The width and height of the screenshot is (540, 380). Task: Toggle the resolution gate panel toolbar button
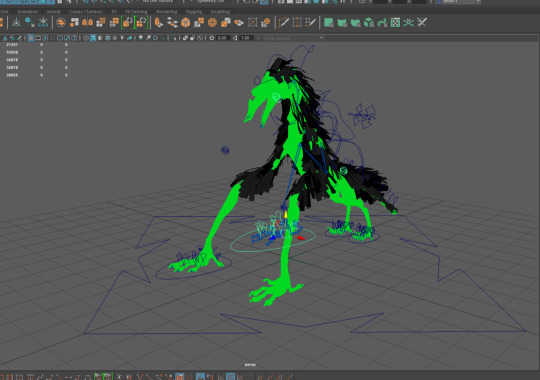pos(45,38)
